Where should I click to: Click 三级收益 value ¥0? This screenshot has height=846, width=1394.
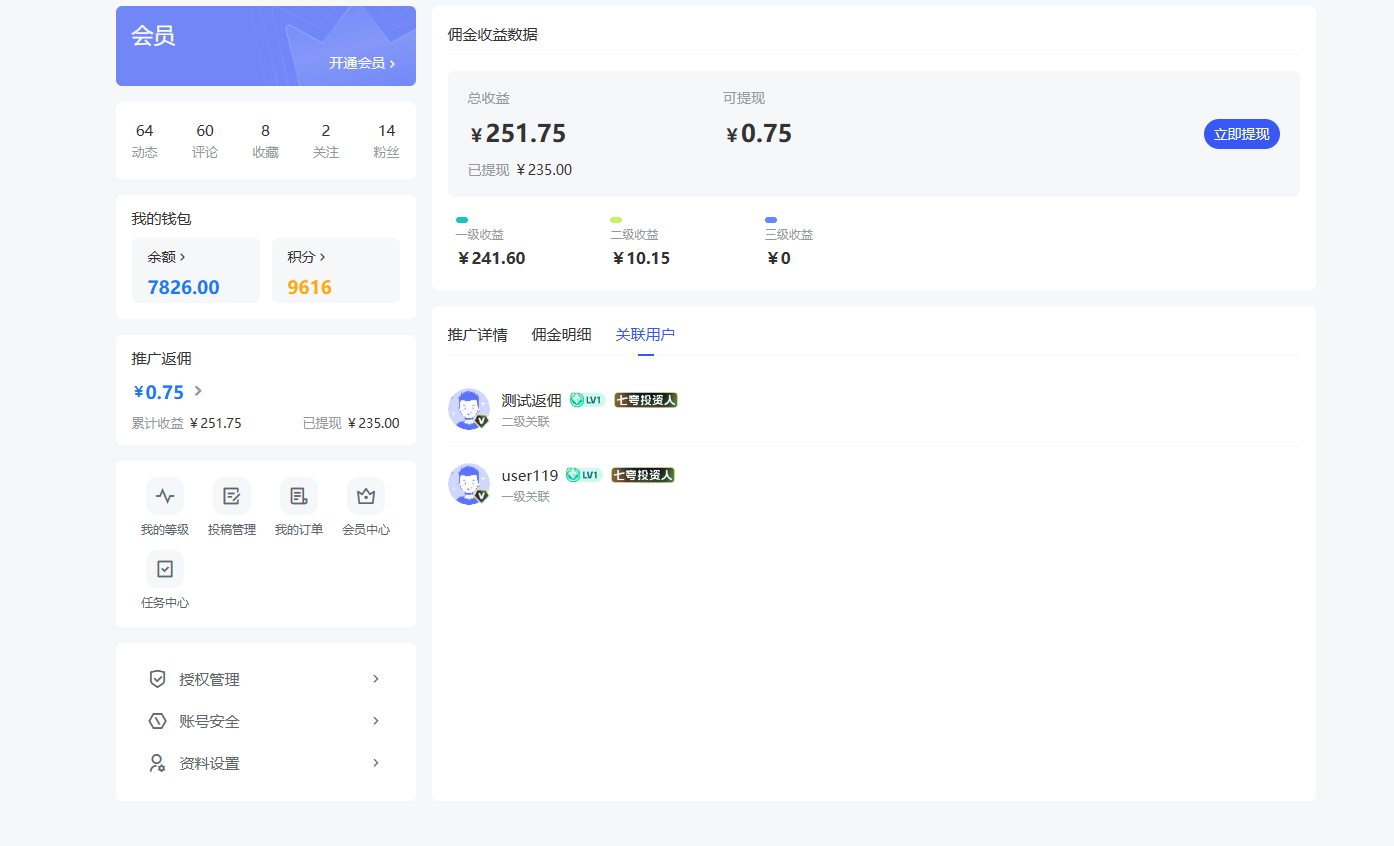coord(778,258)
